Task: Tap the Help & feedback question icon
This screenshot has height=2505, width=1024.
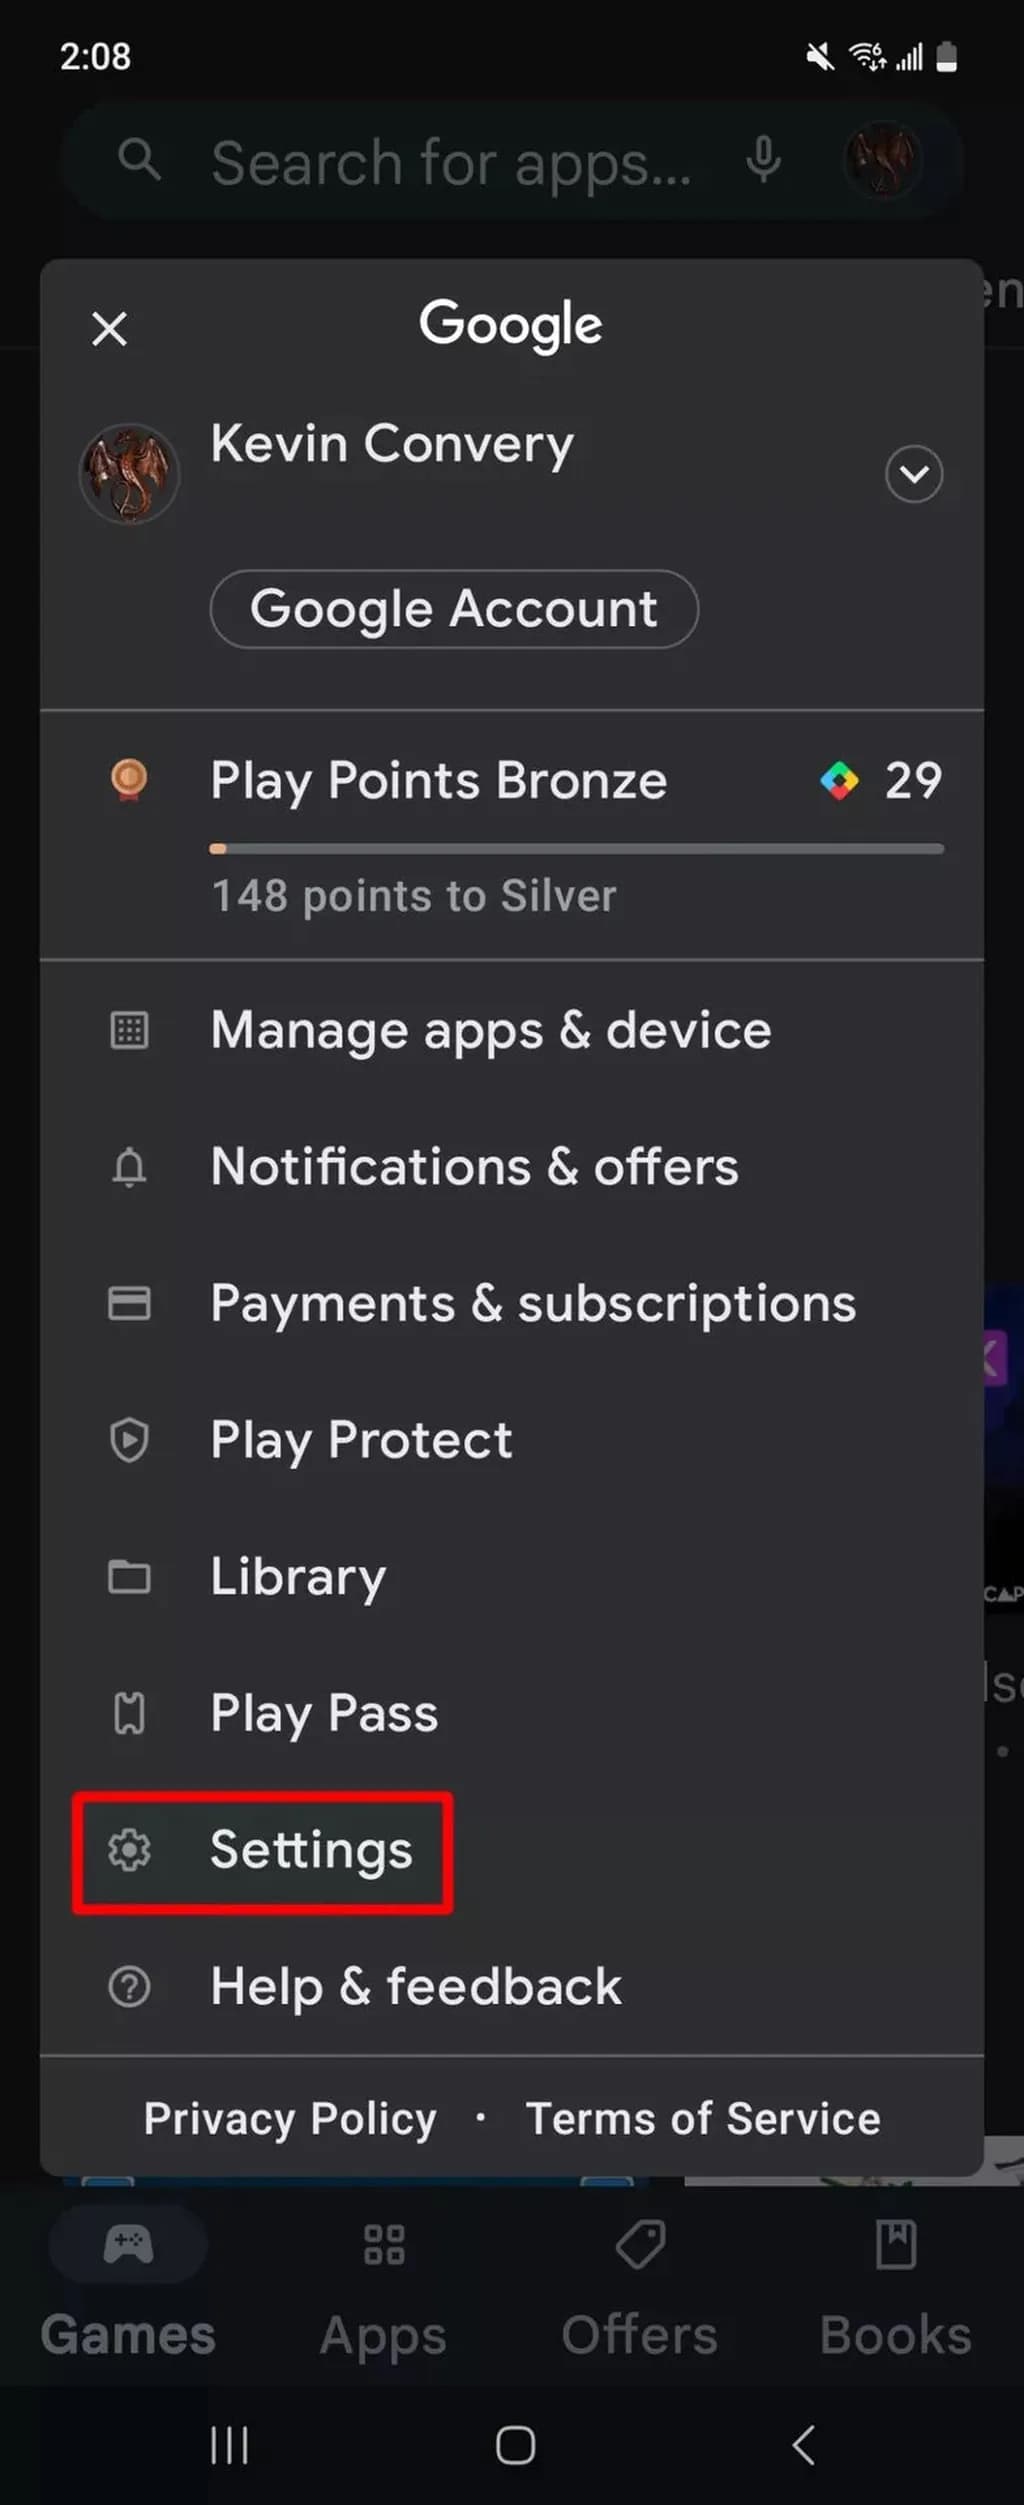Action: (129, 1987)
